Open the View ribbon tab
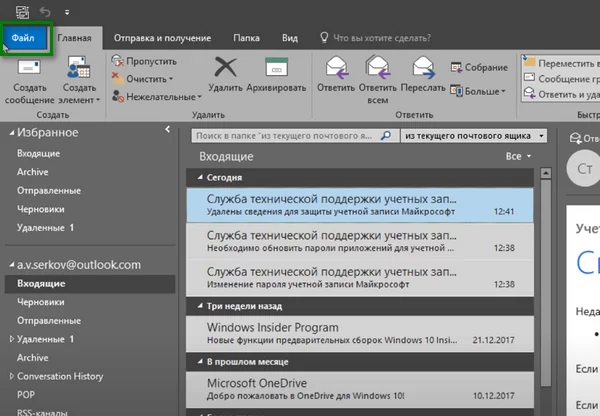This screenshot has height=416, width=600. click(x=290, y=38)
